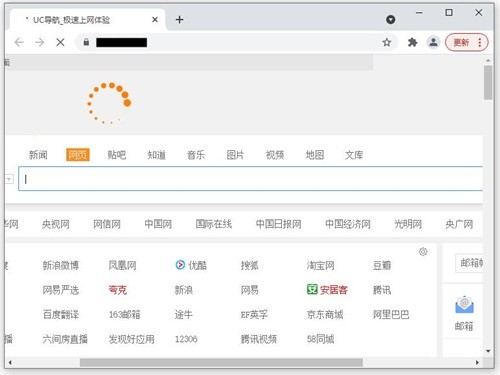Open the search engine dropdown arrow
500x375 pixels.
click(9, 179)
